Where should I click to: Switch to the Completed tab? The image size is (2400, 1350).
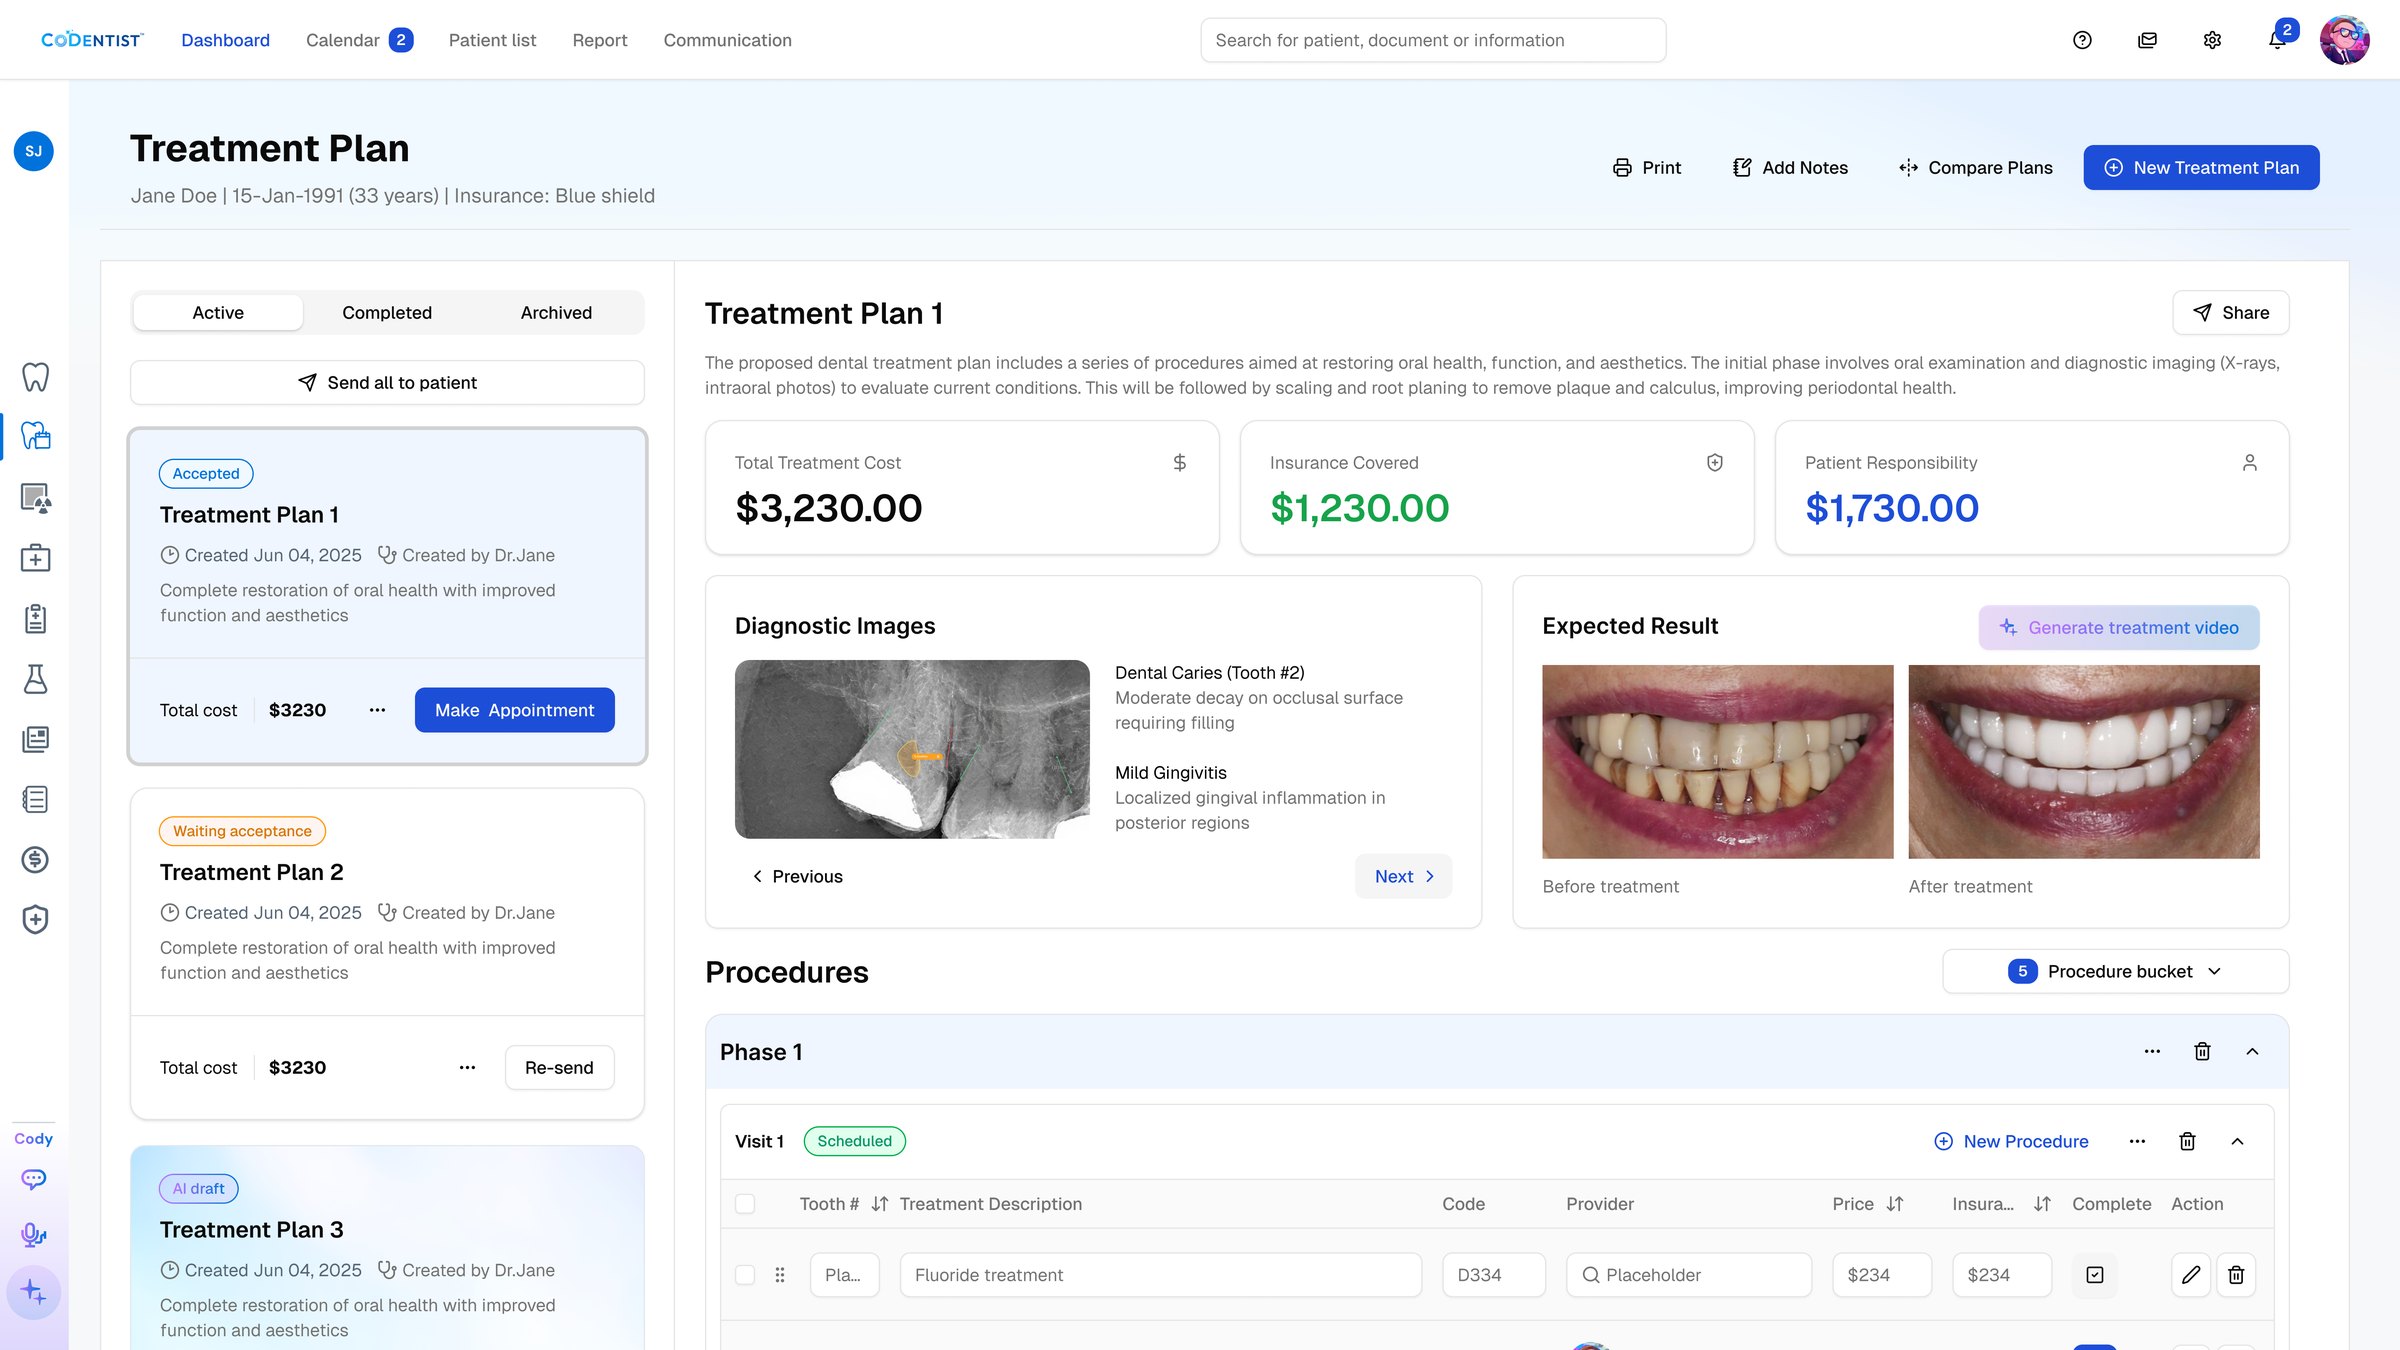point(387,313)
